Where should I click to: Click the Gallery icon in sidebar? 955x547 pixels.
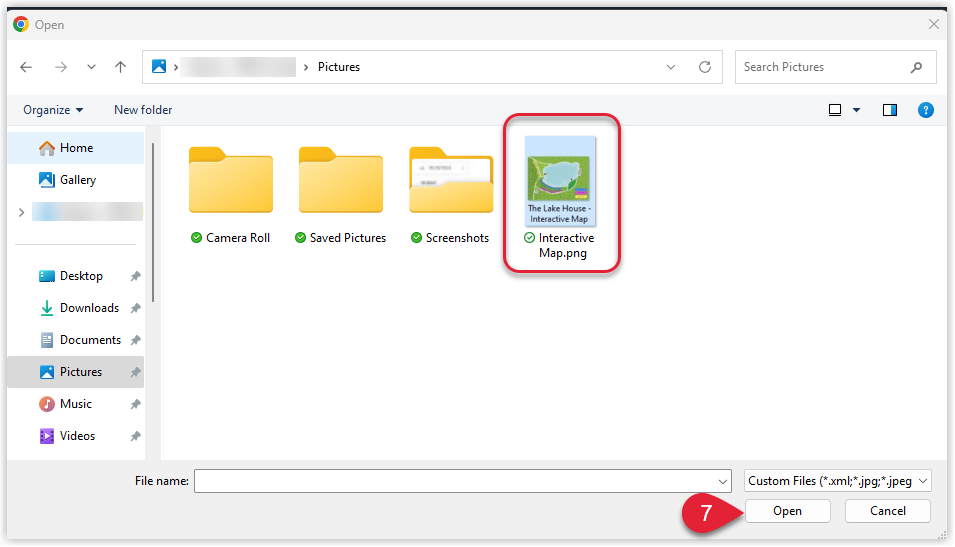pos(46,180)
